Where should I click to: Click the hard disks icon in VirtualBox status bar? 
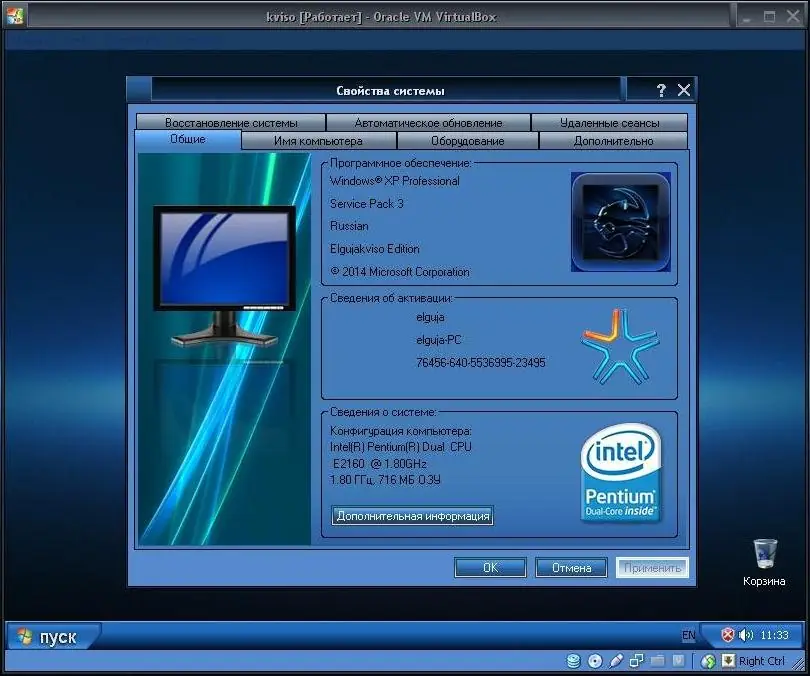pos(574,661)
